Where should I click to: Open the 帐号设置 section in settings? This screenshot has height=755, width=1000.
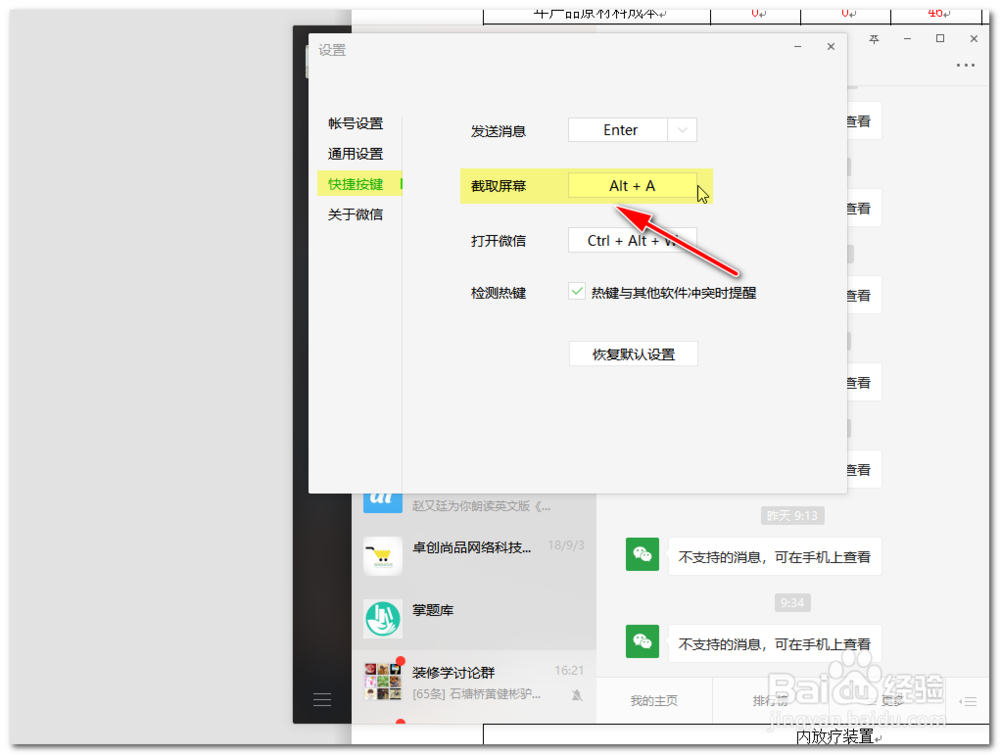(355, 124)
